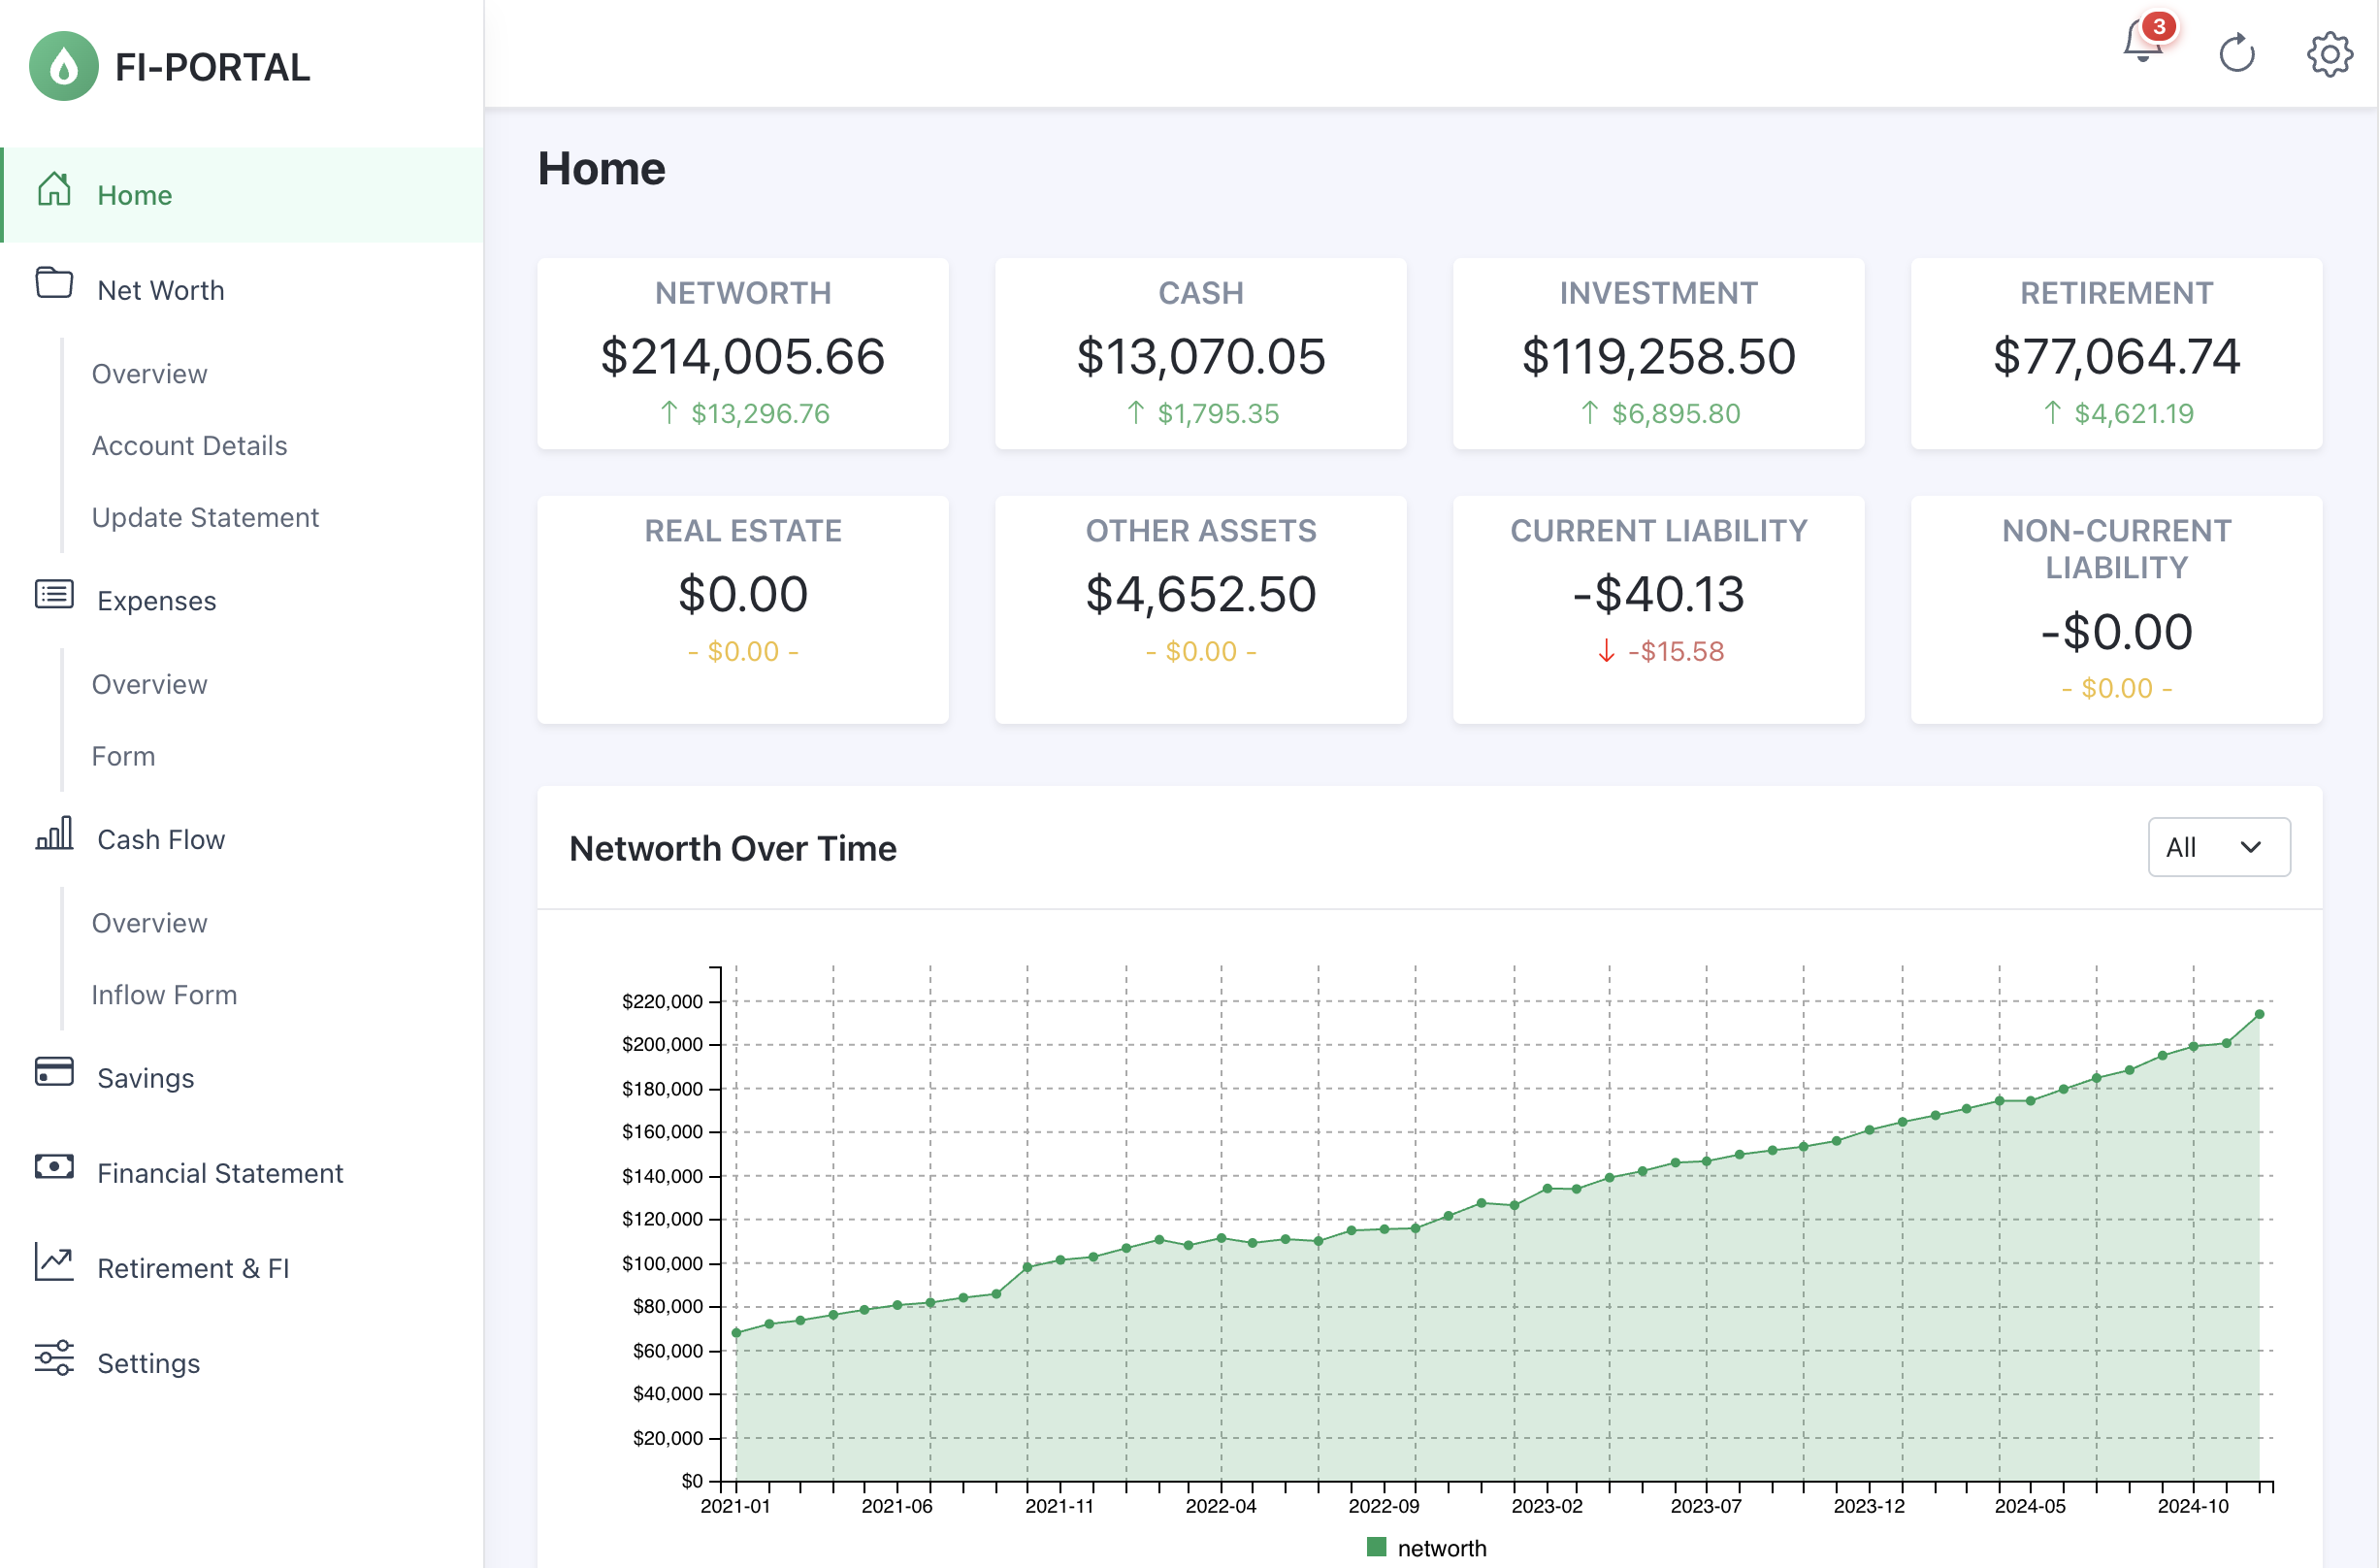
Task: Click the Home house icon
Action: point(54,189)
